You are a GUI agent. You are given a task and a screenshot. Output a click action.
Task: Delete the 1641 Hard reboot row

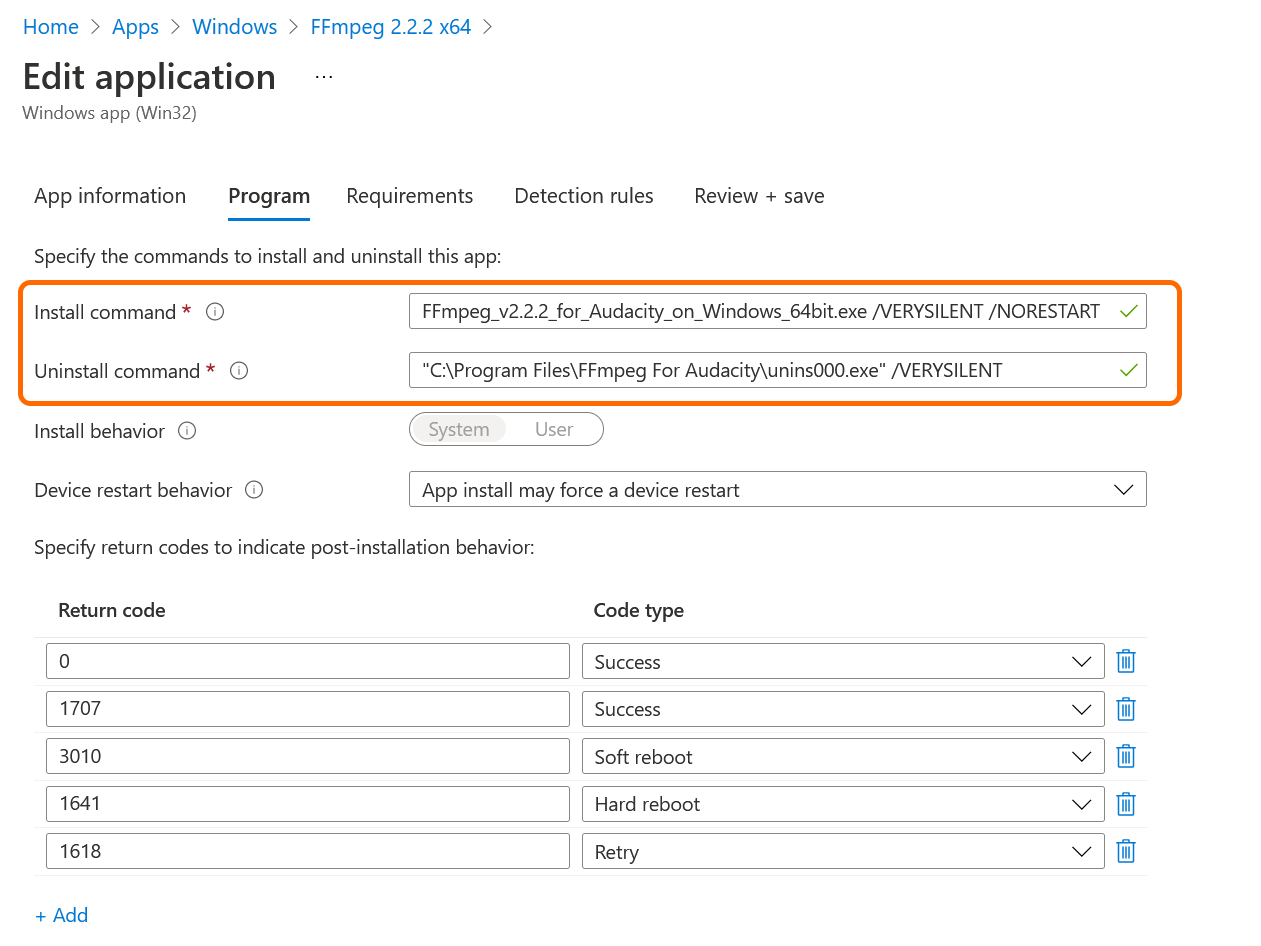click(1125, 804)
